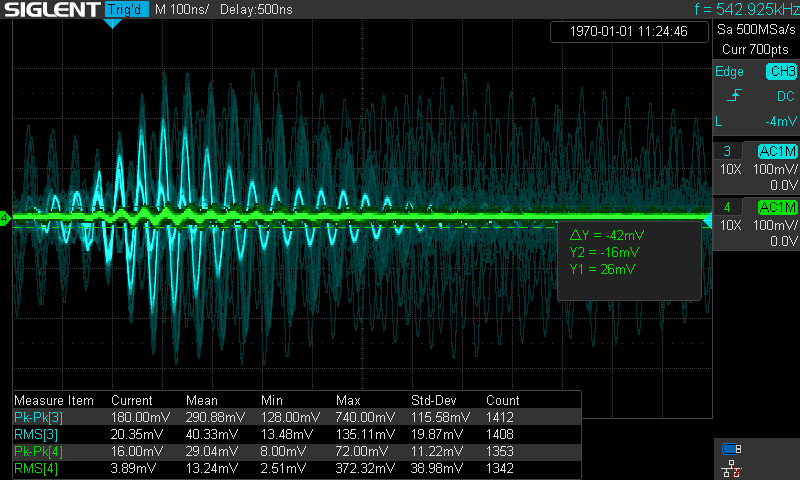Image resolution: width=800 pixels, height=480 pixels.
Task: Click the trigger level arrow on right edge
Action: [x=706, y=220]
